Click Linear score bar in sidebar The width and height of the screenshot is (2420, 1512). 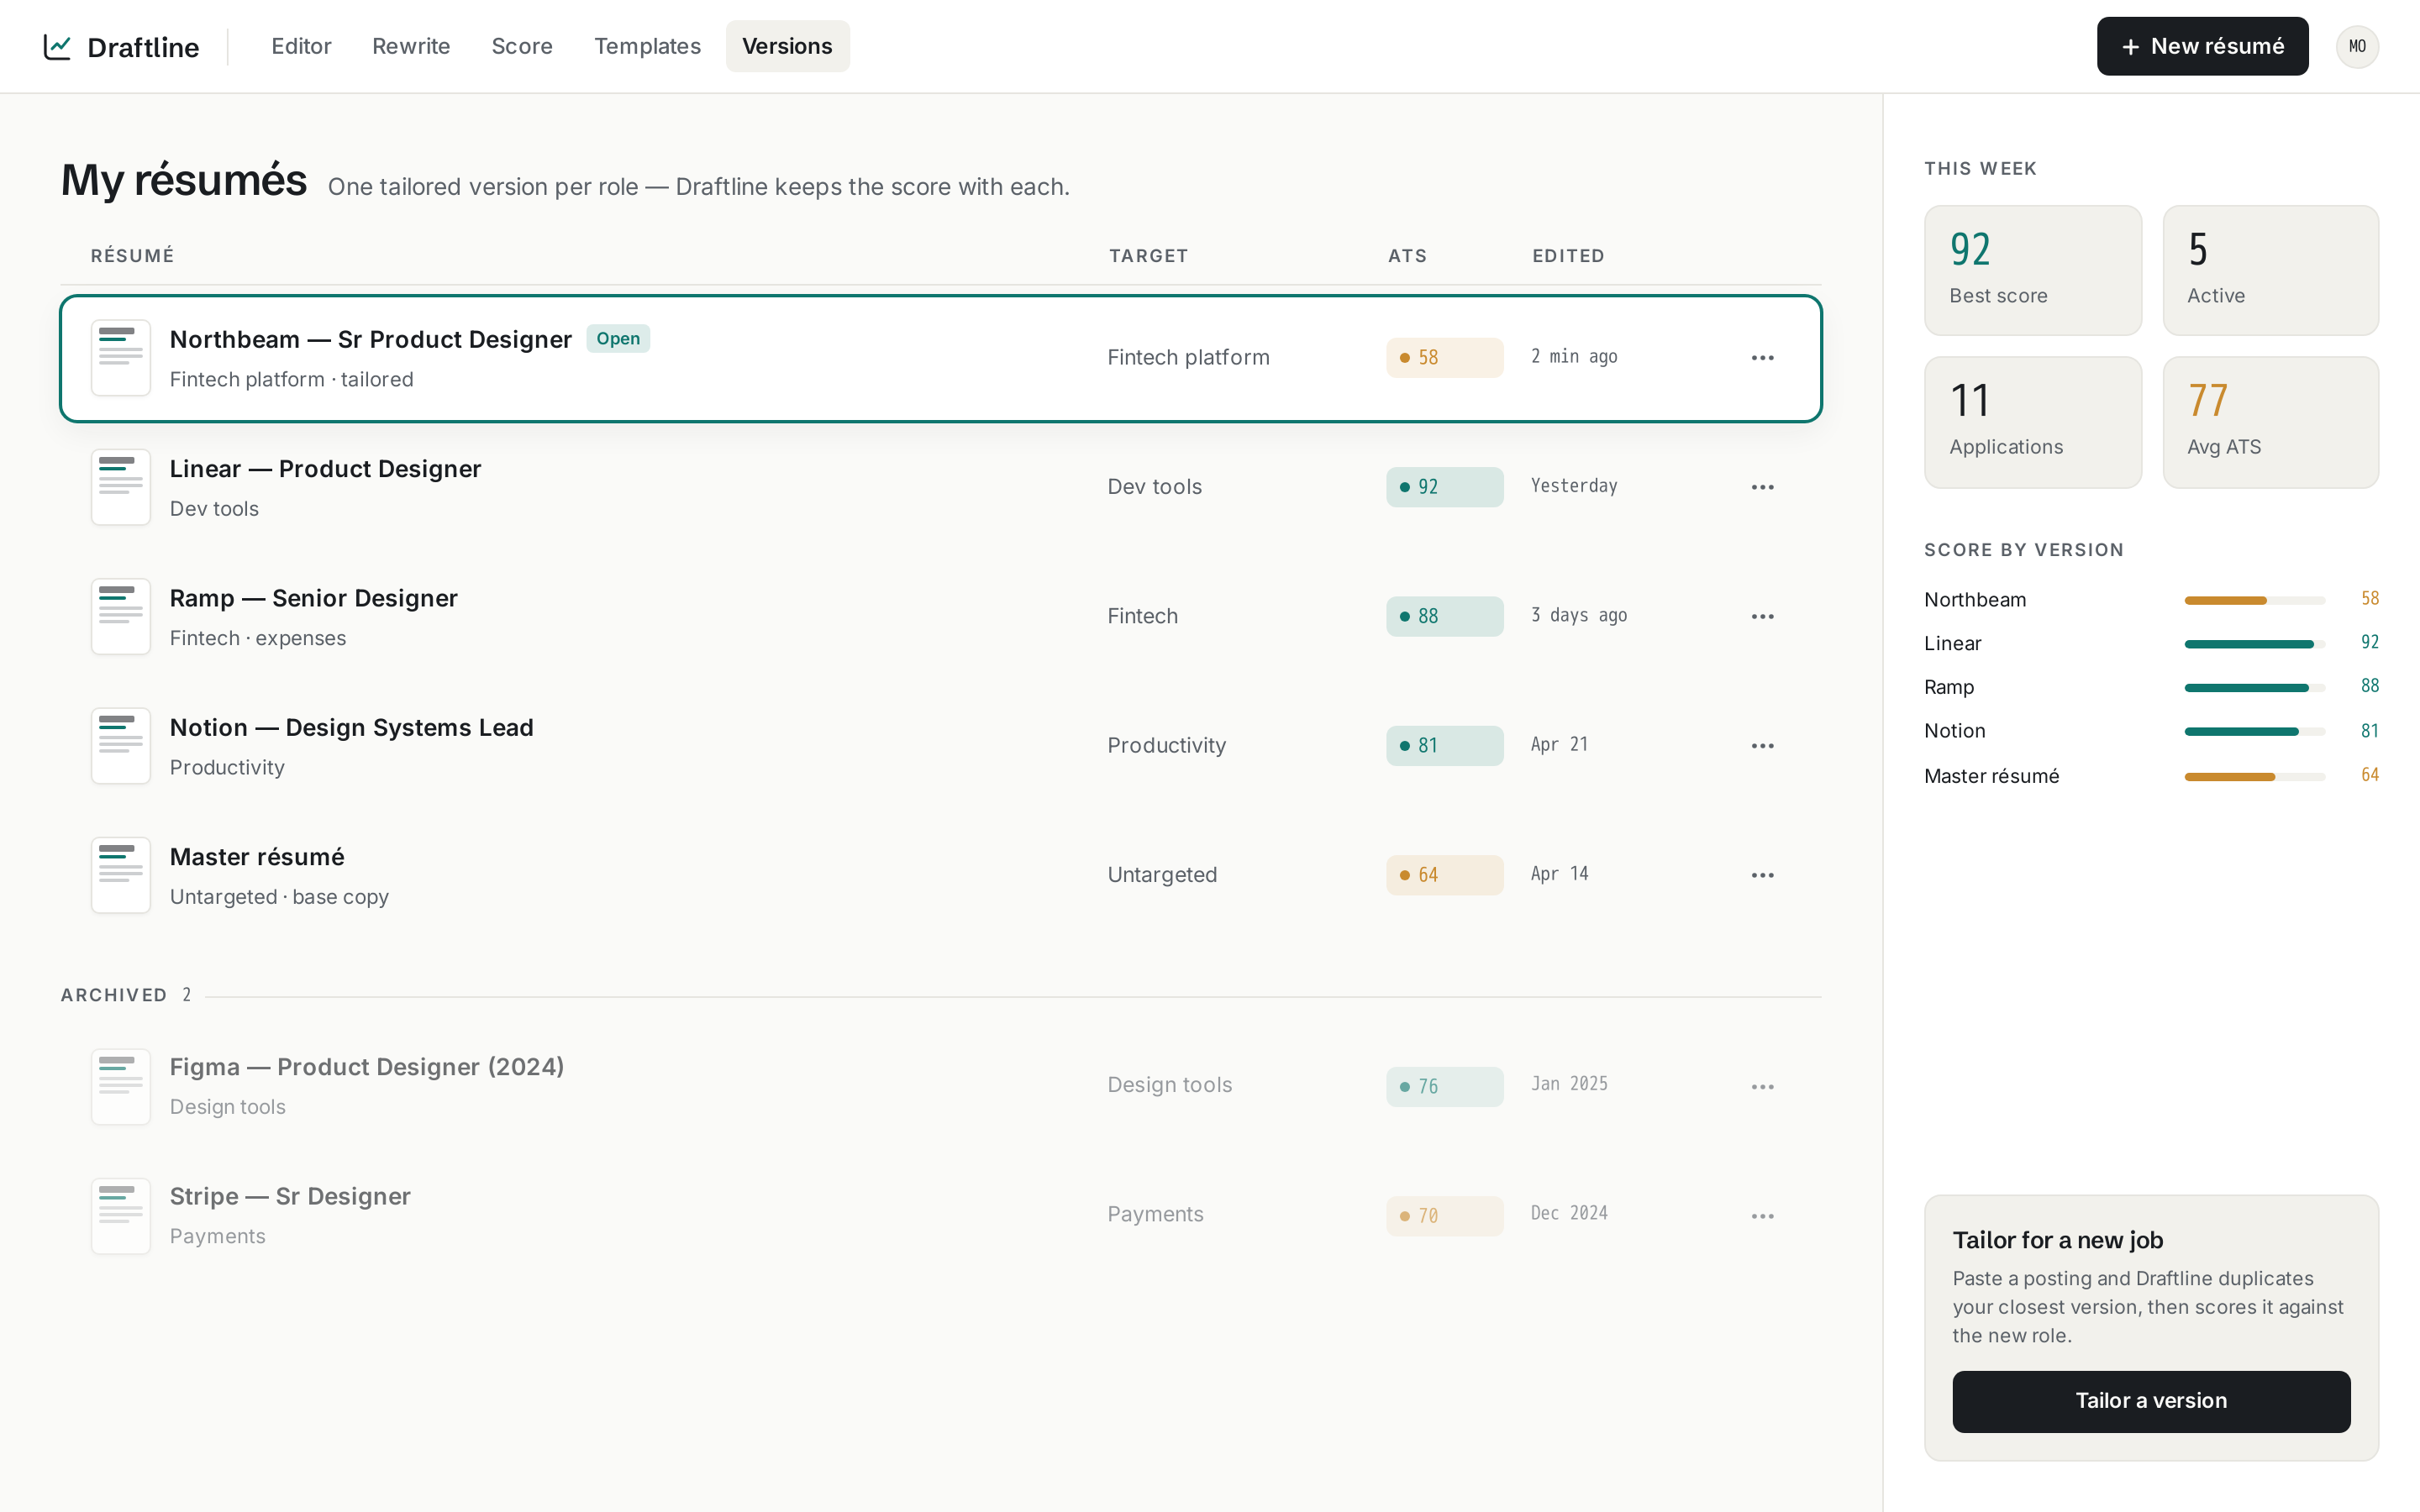pyautogui.click(x=2254, y=644)
